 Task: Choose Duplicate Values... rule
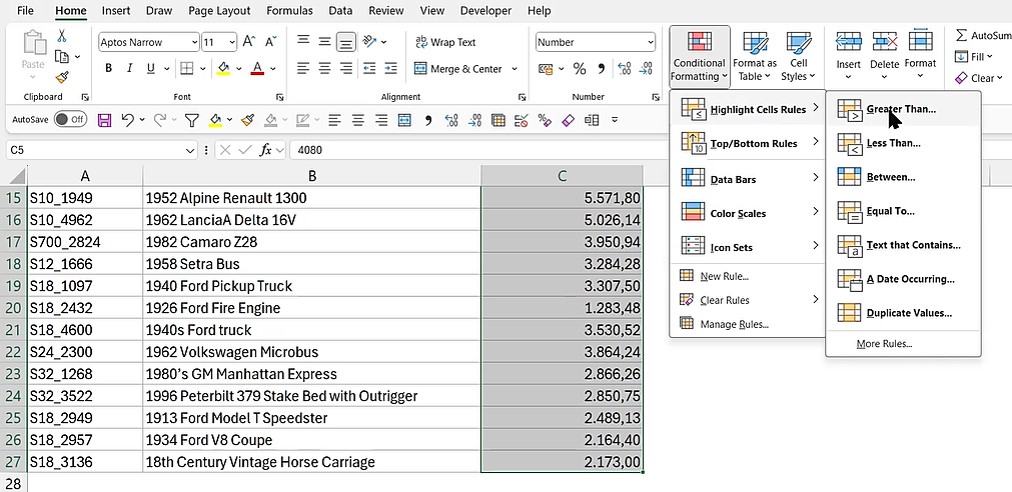pyautogui.click(x=903, y=313)
